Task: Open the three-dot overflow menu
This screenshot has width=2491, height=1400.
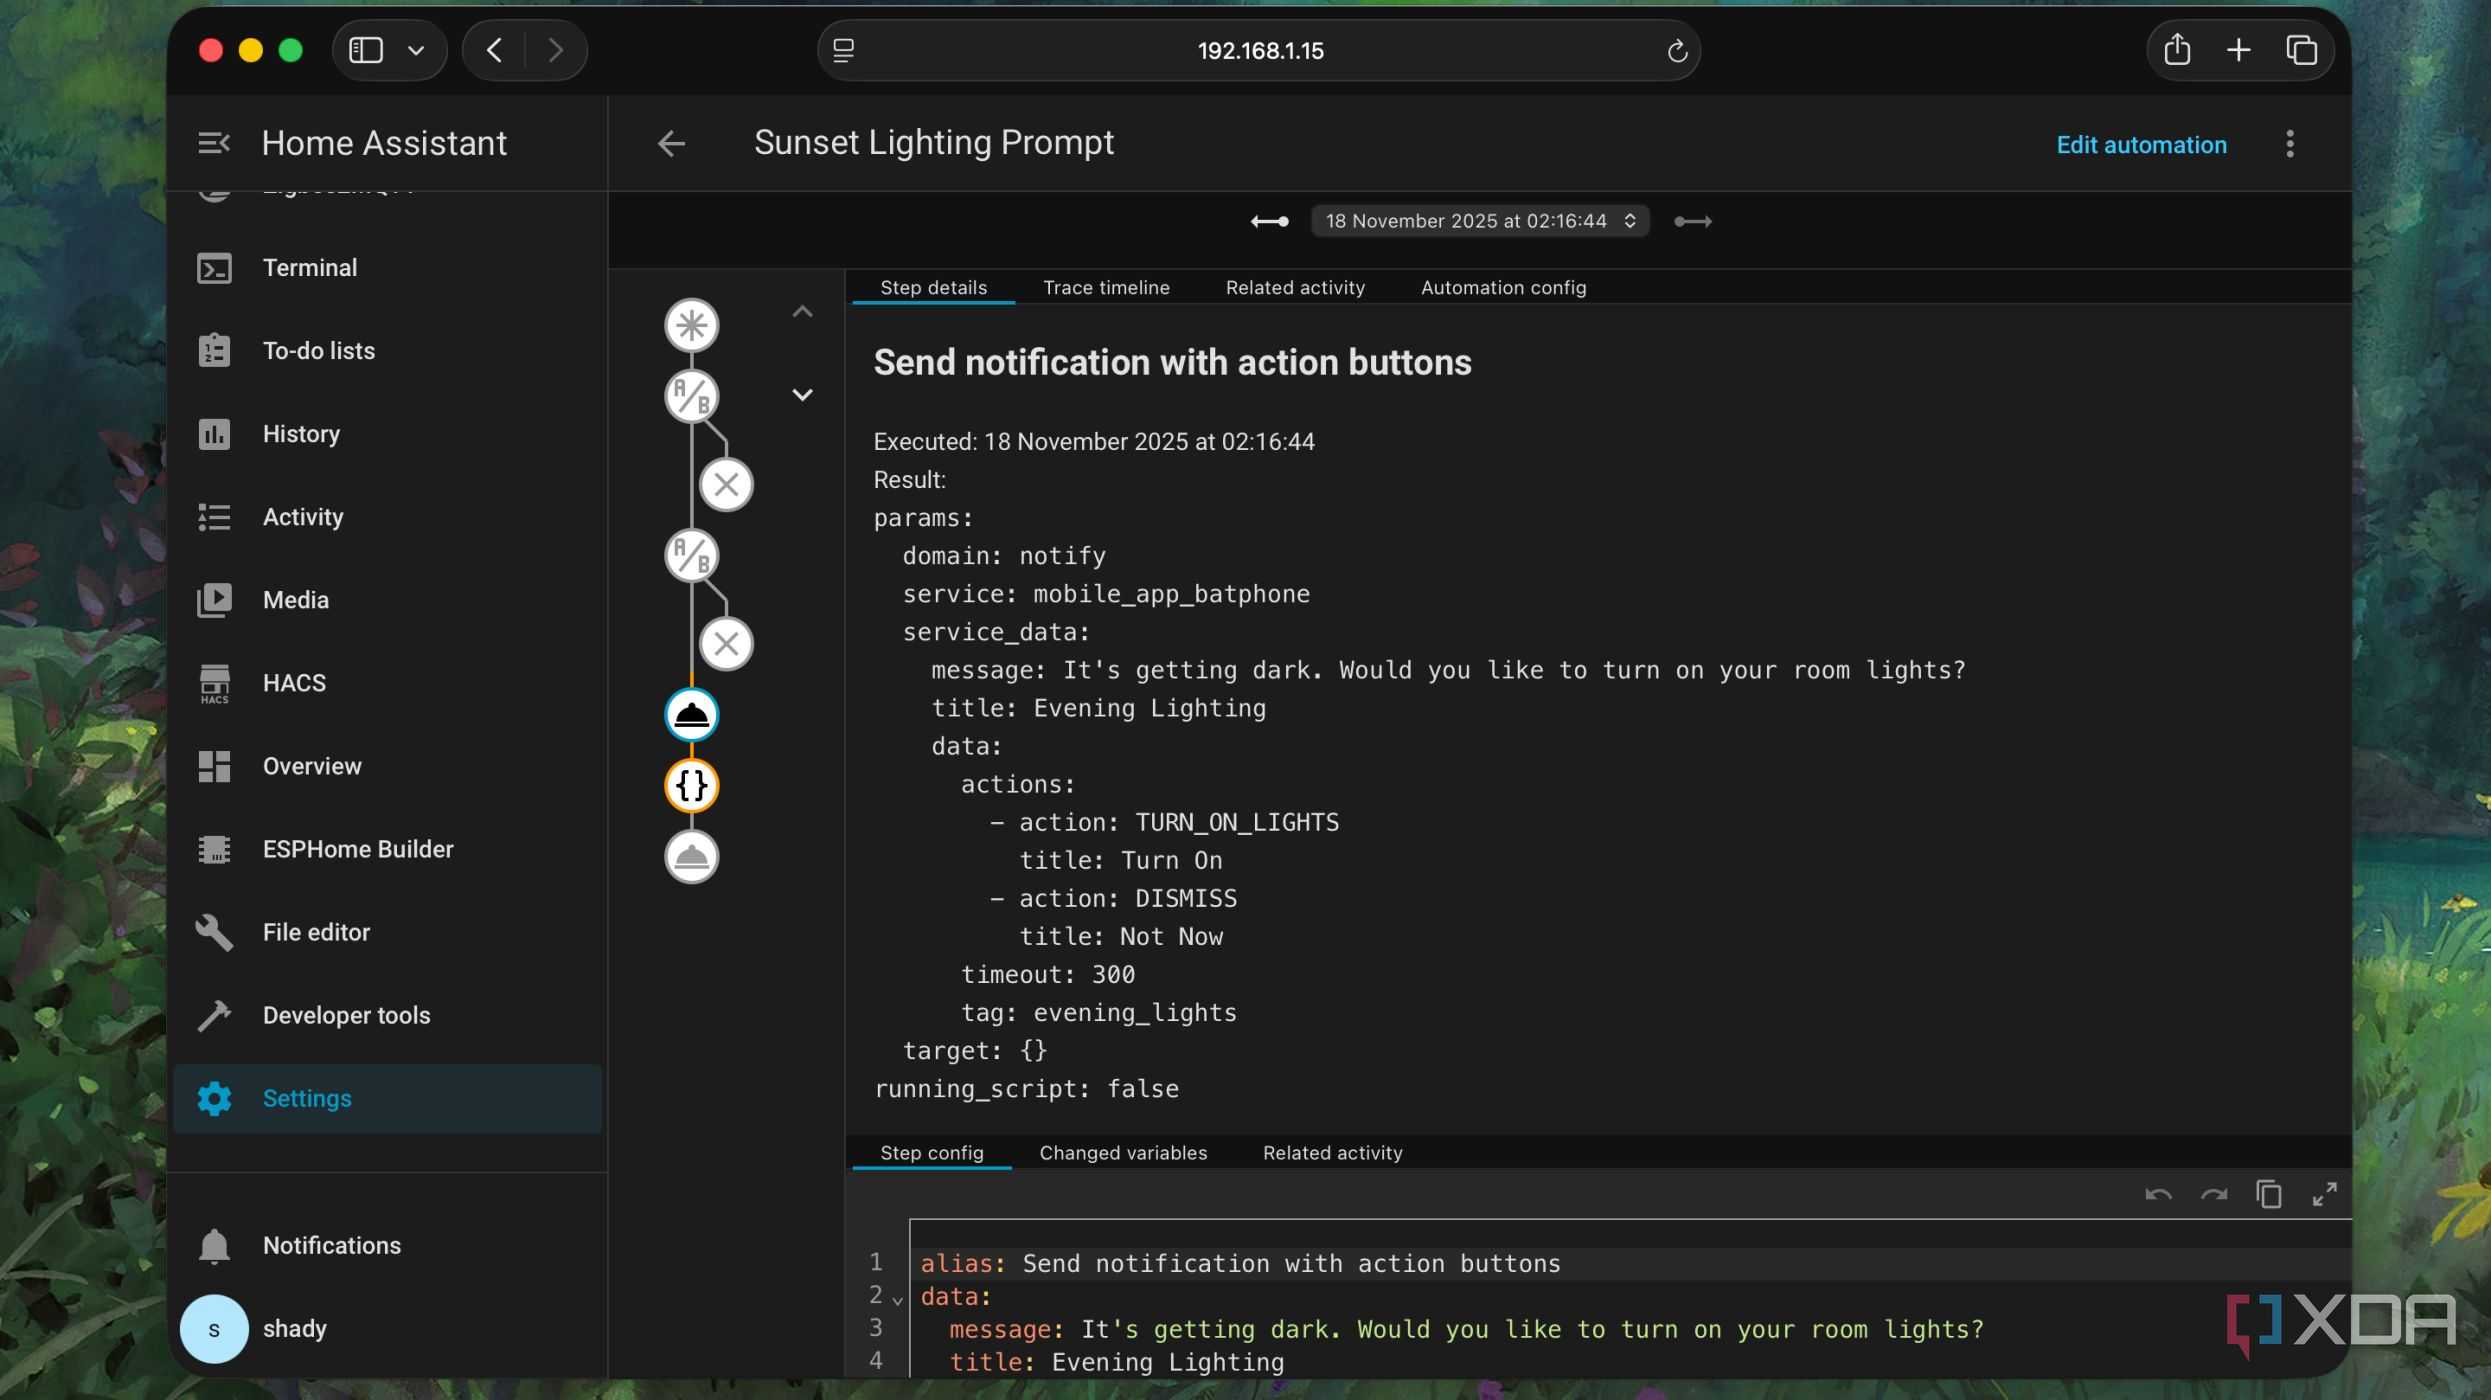Action: 2290,144
